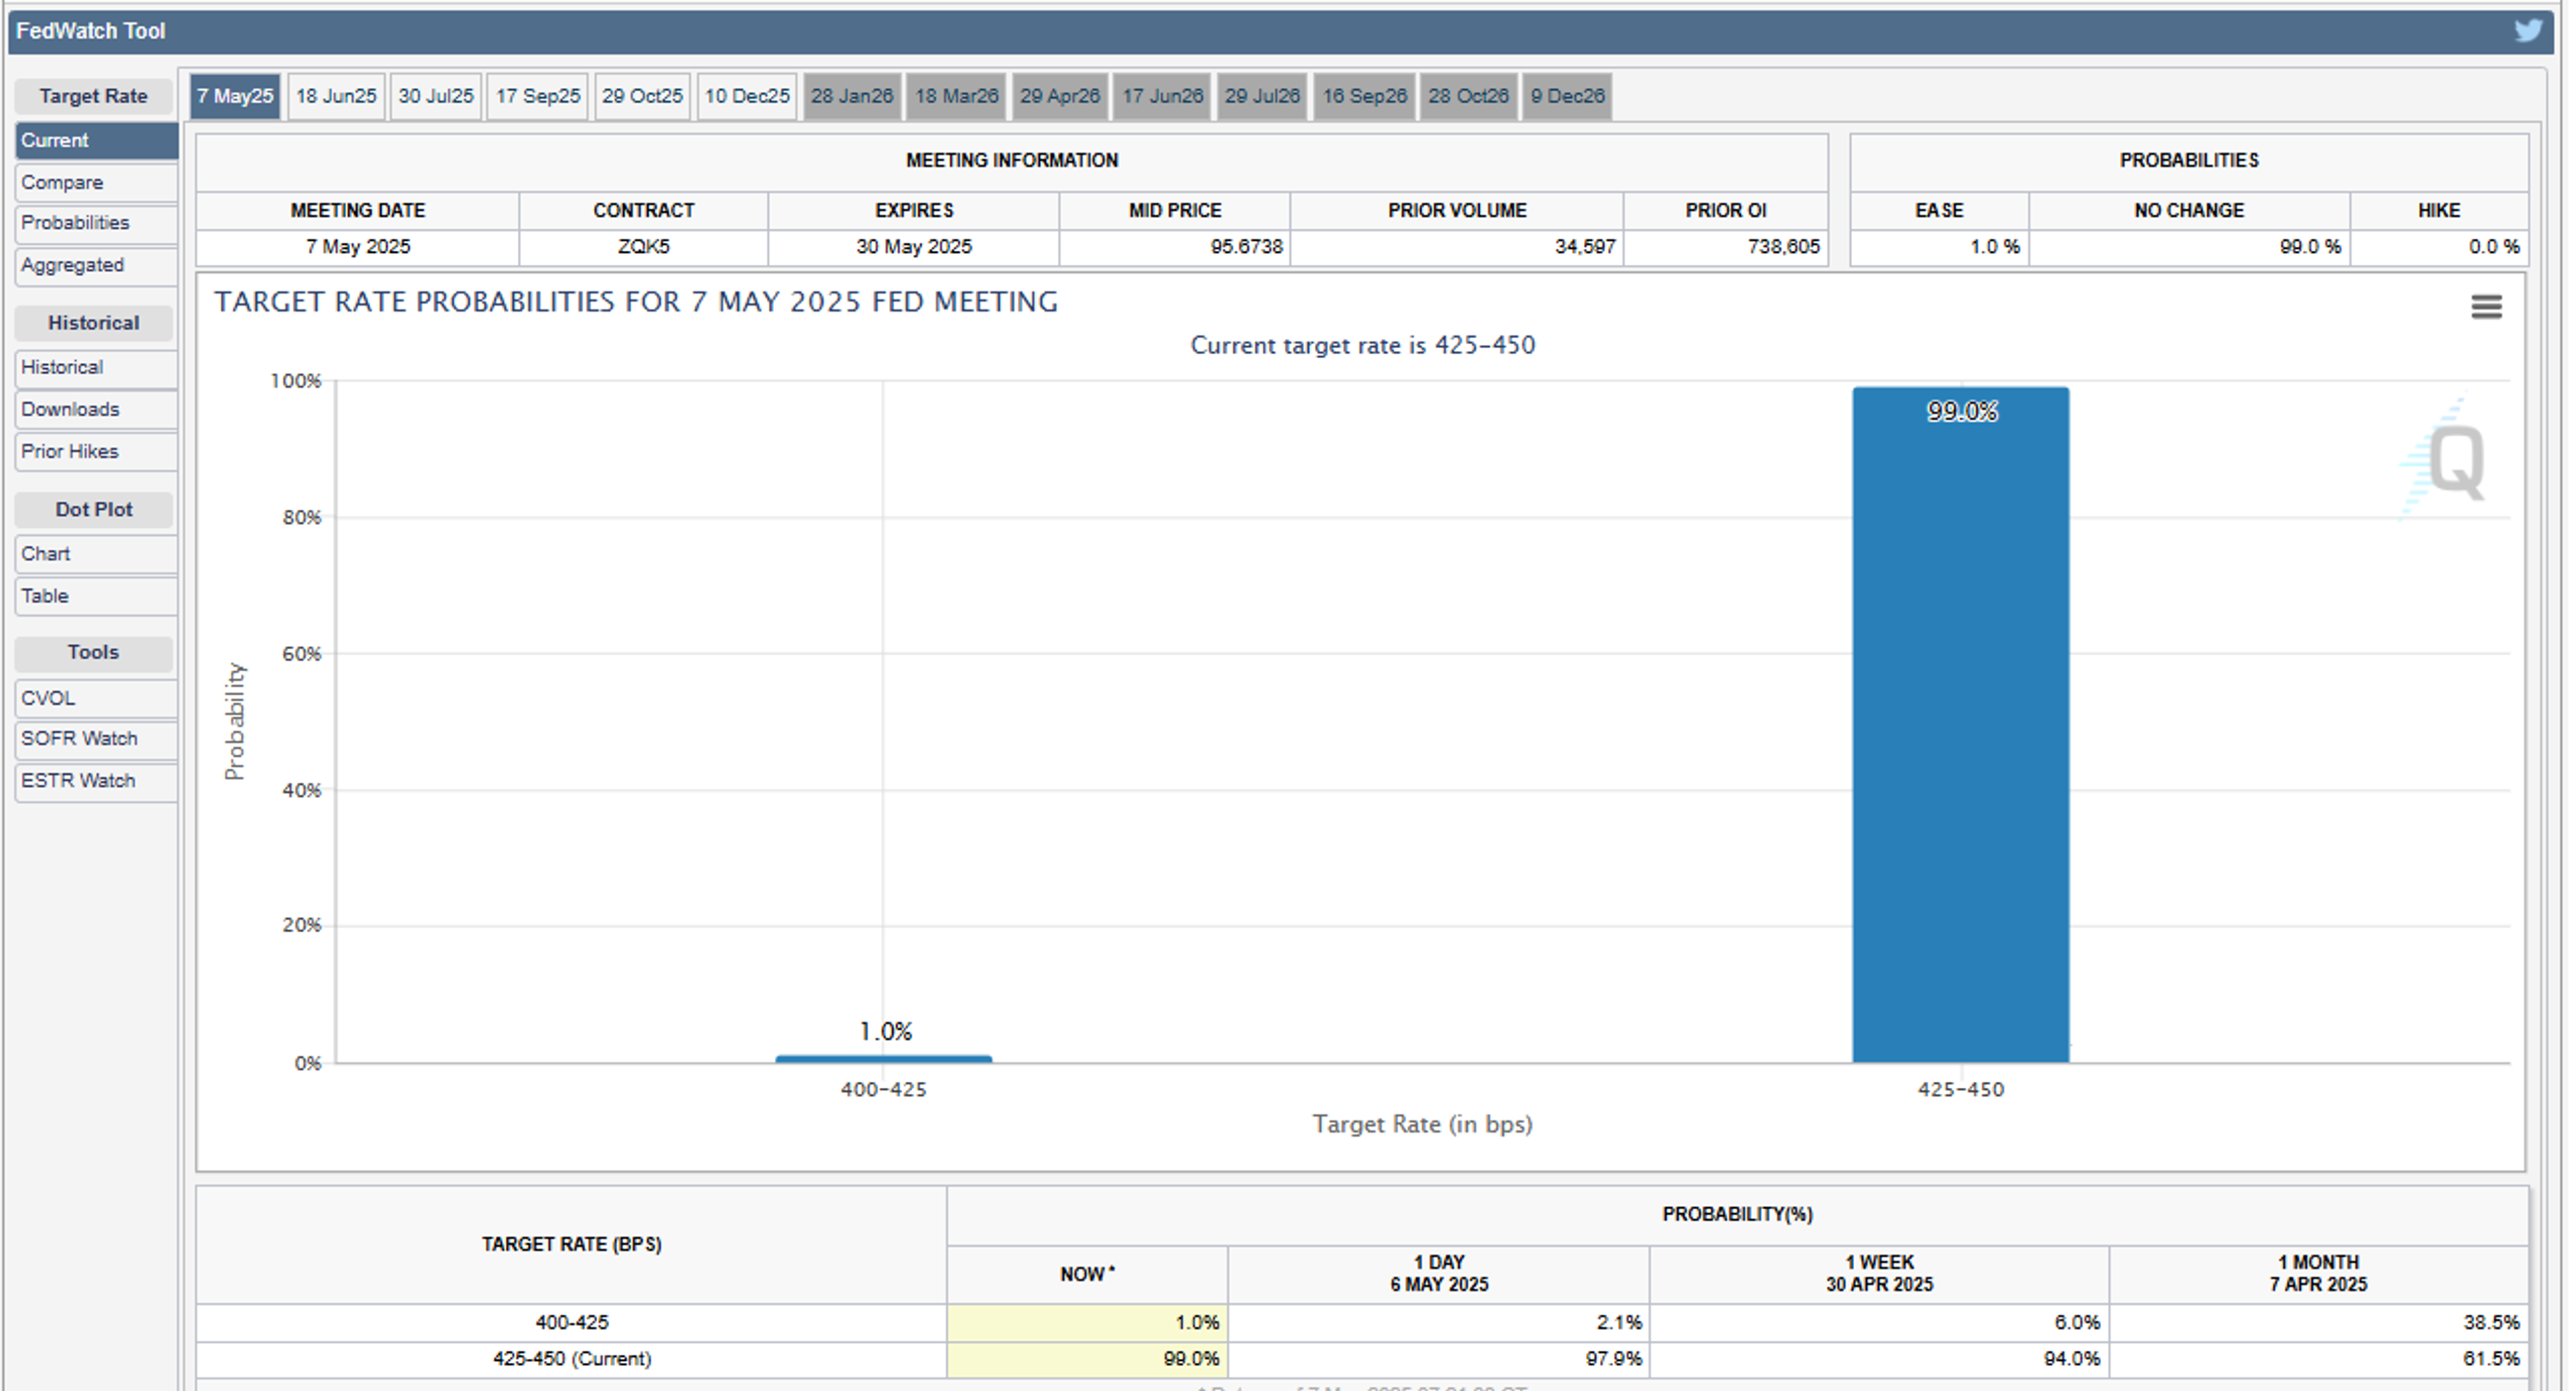Launch the CVOL tool

coord(96,698)
